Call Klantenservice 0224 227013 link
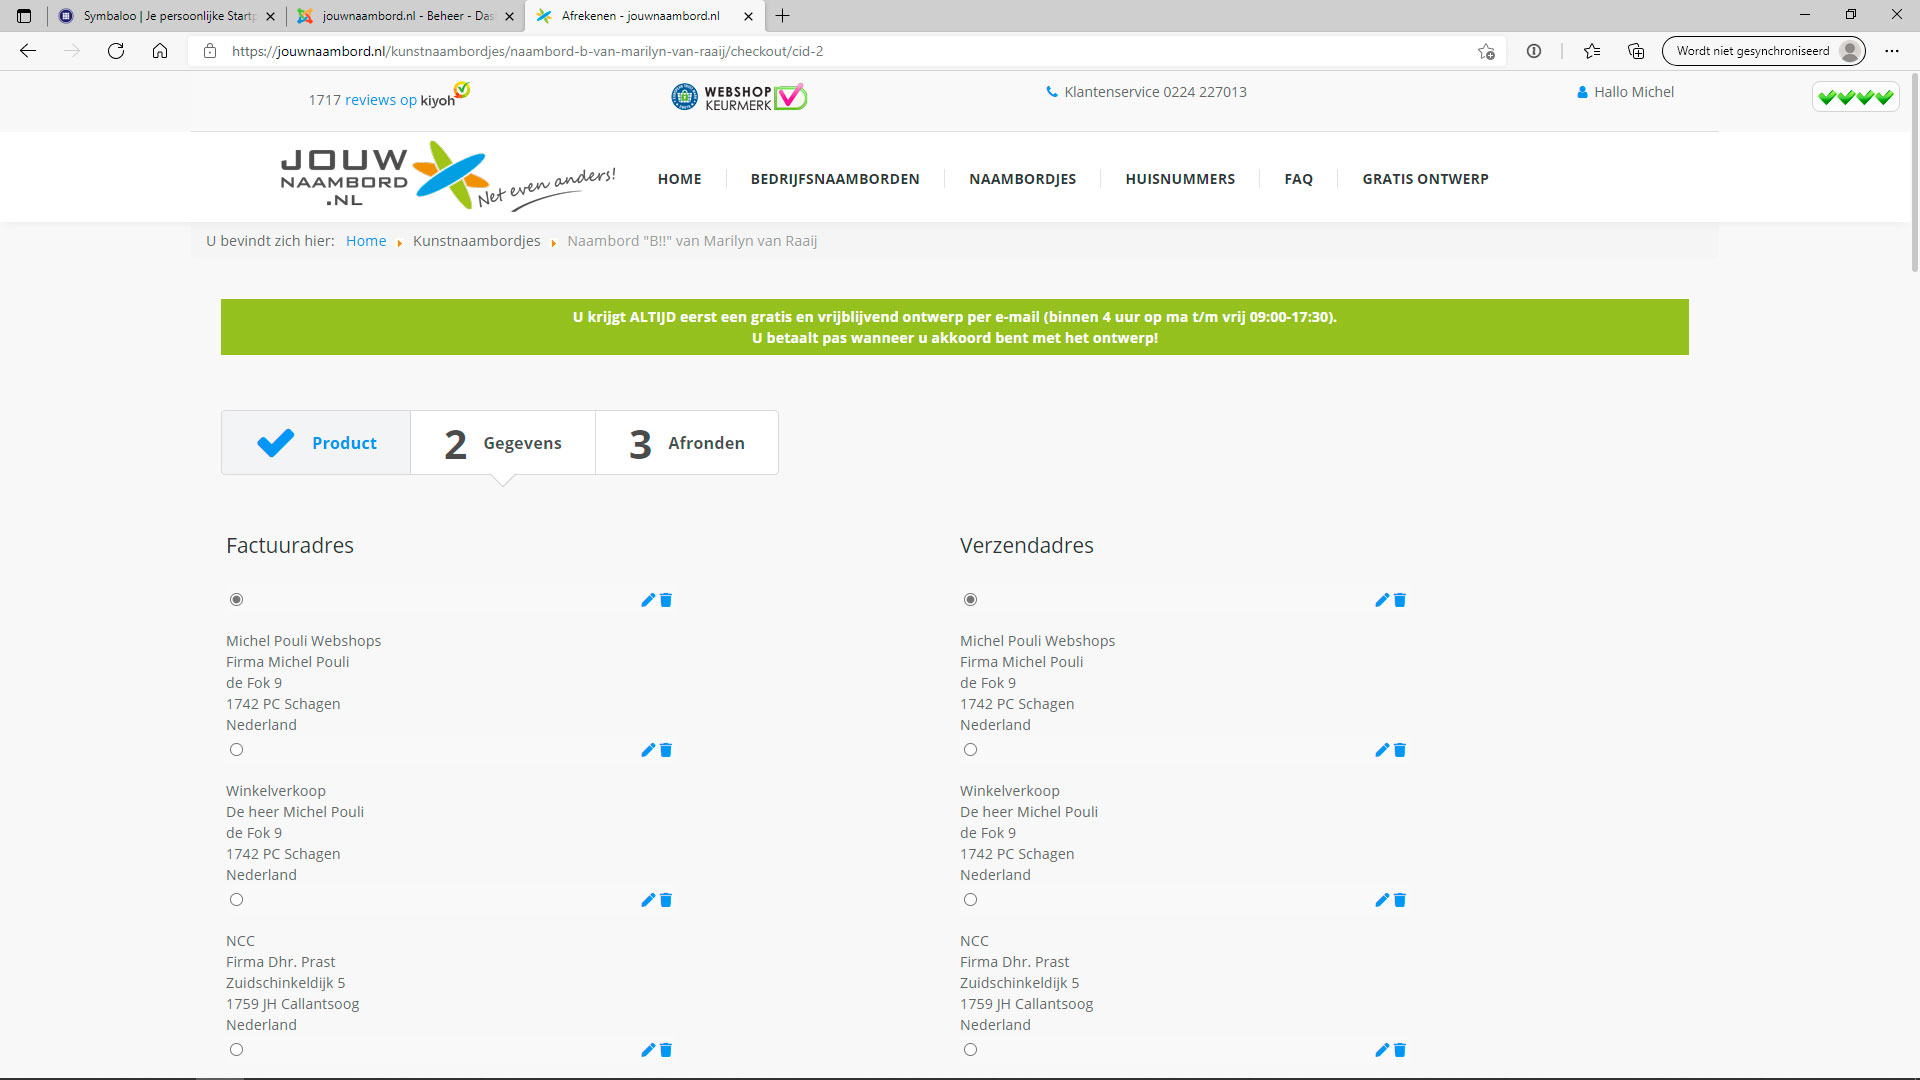The width and height of the screenshot is (1920, 1080). [1146, 92]
